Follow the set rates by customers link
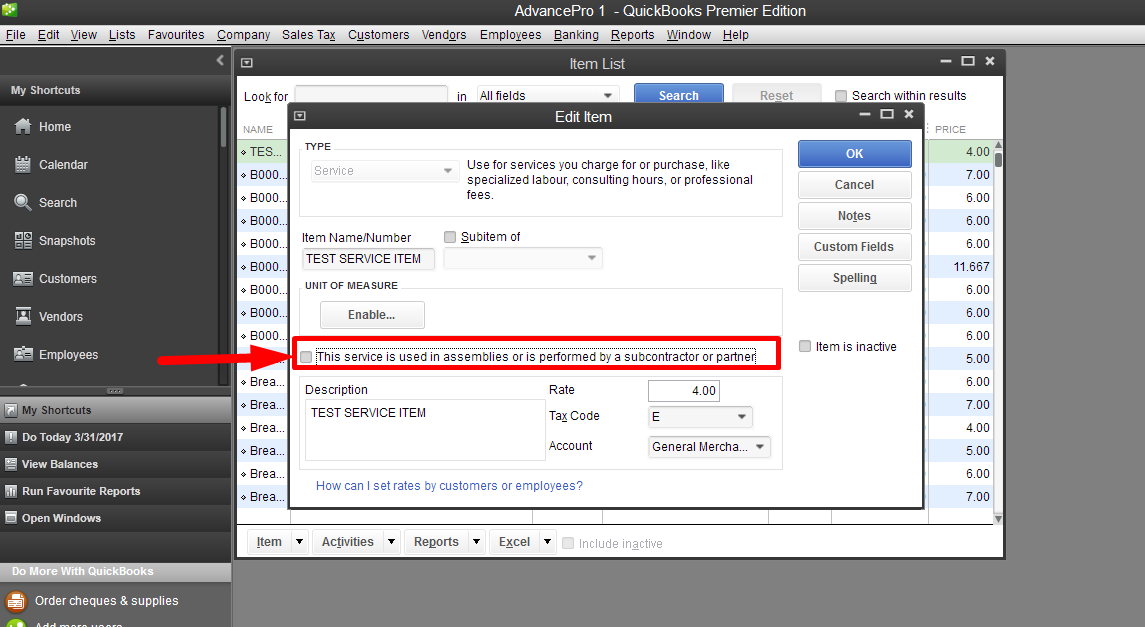This screenshot has width=1145, height=627. click(449, 486)
